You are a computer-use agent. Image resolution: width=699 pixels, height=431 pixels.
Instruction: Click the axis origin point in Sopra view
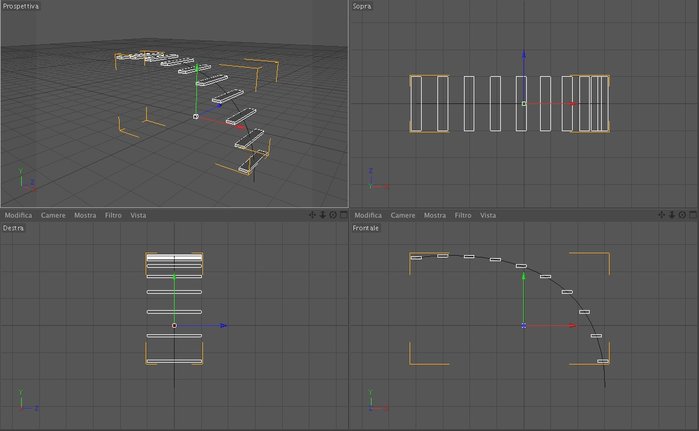pyautogui.click(x=524, y=103)
